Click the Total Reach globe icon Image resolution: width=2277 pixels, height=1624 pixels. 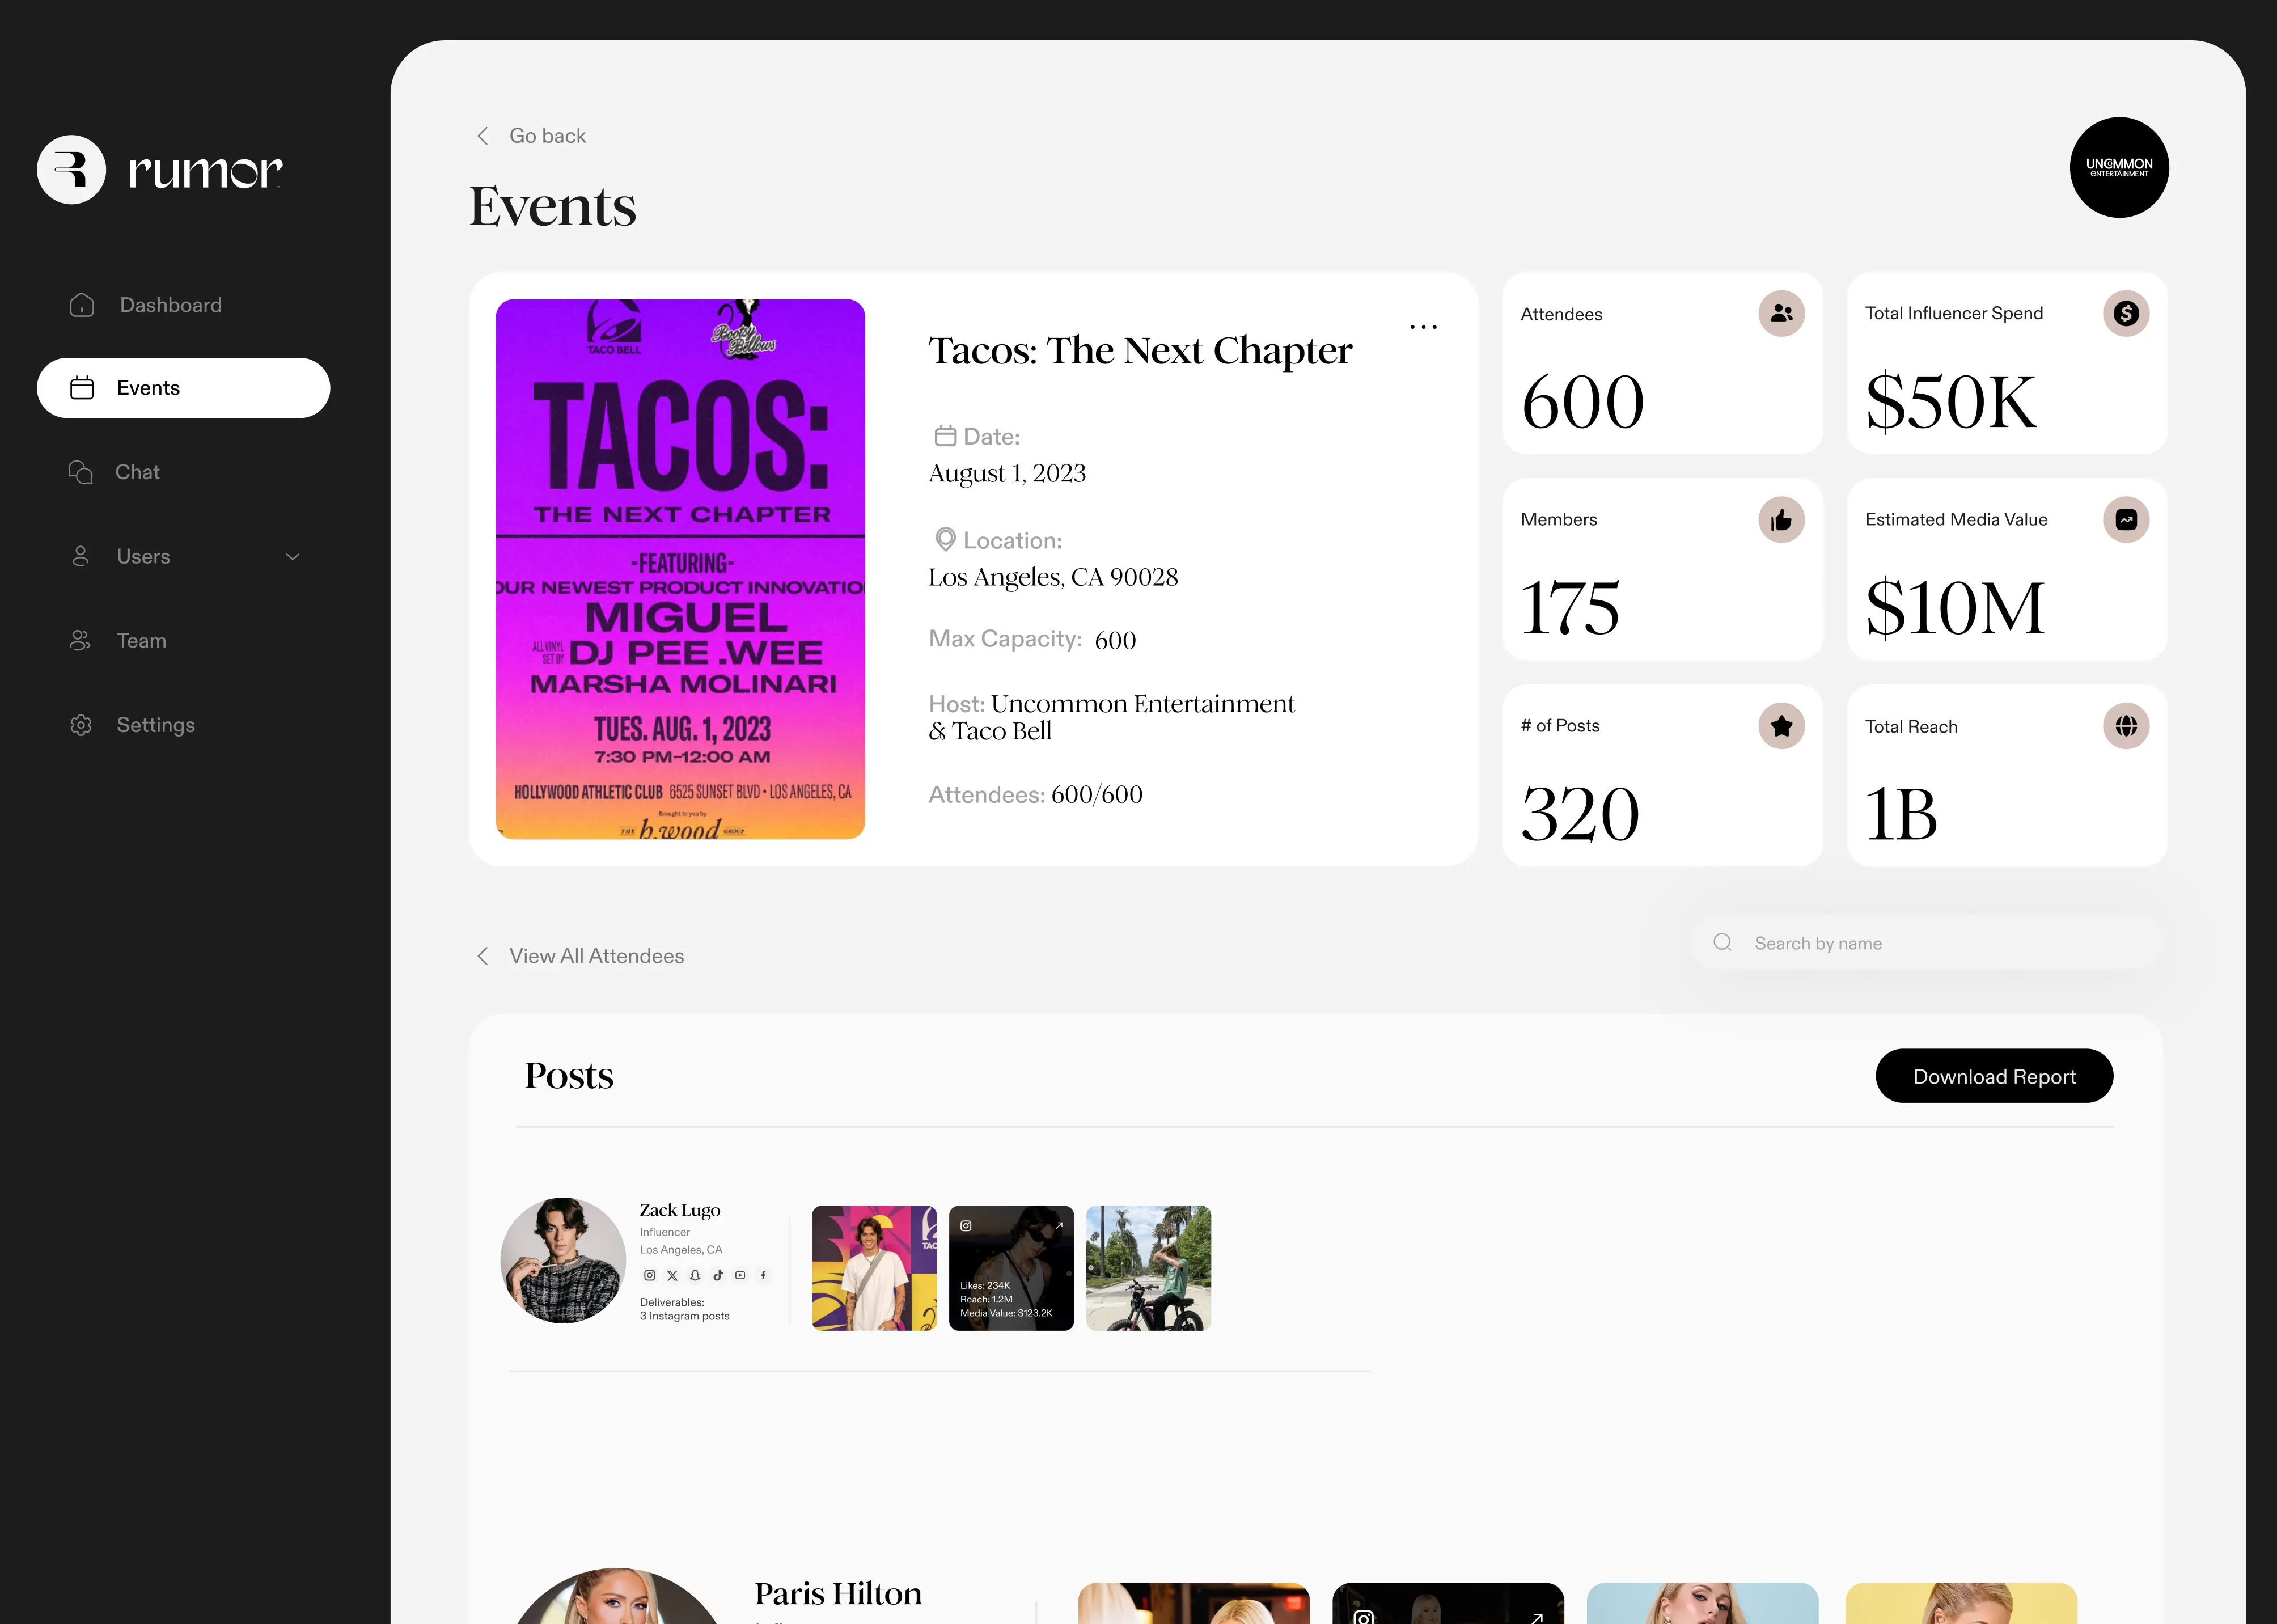click(x=2126, y=726)
